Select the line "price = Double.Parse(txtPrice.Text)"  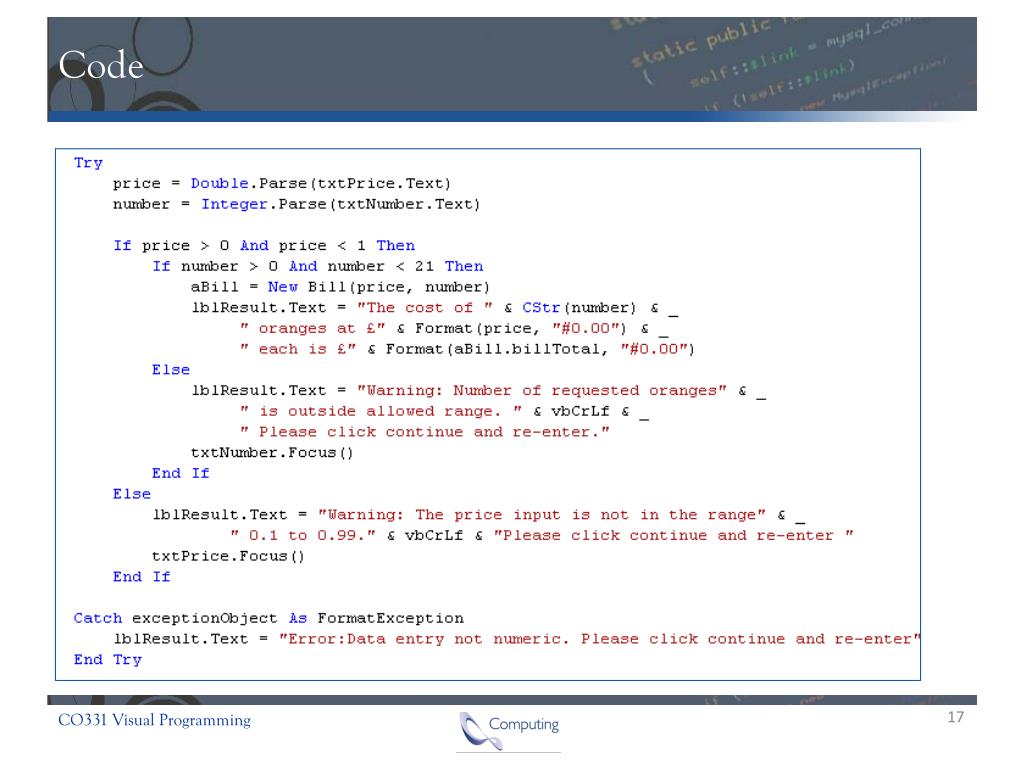click(x=281, y=184)
